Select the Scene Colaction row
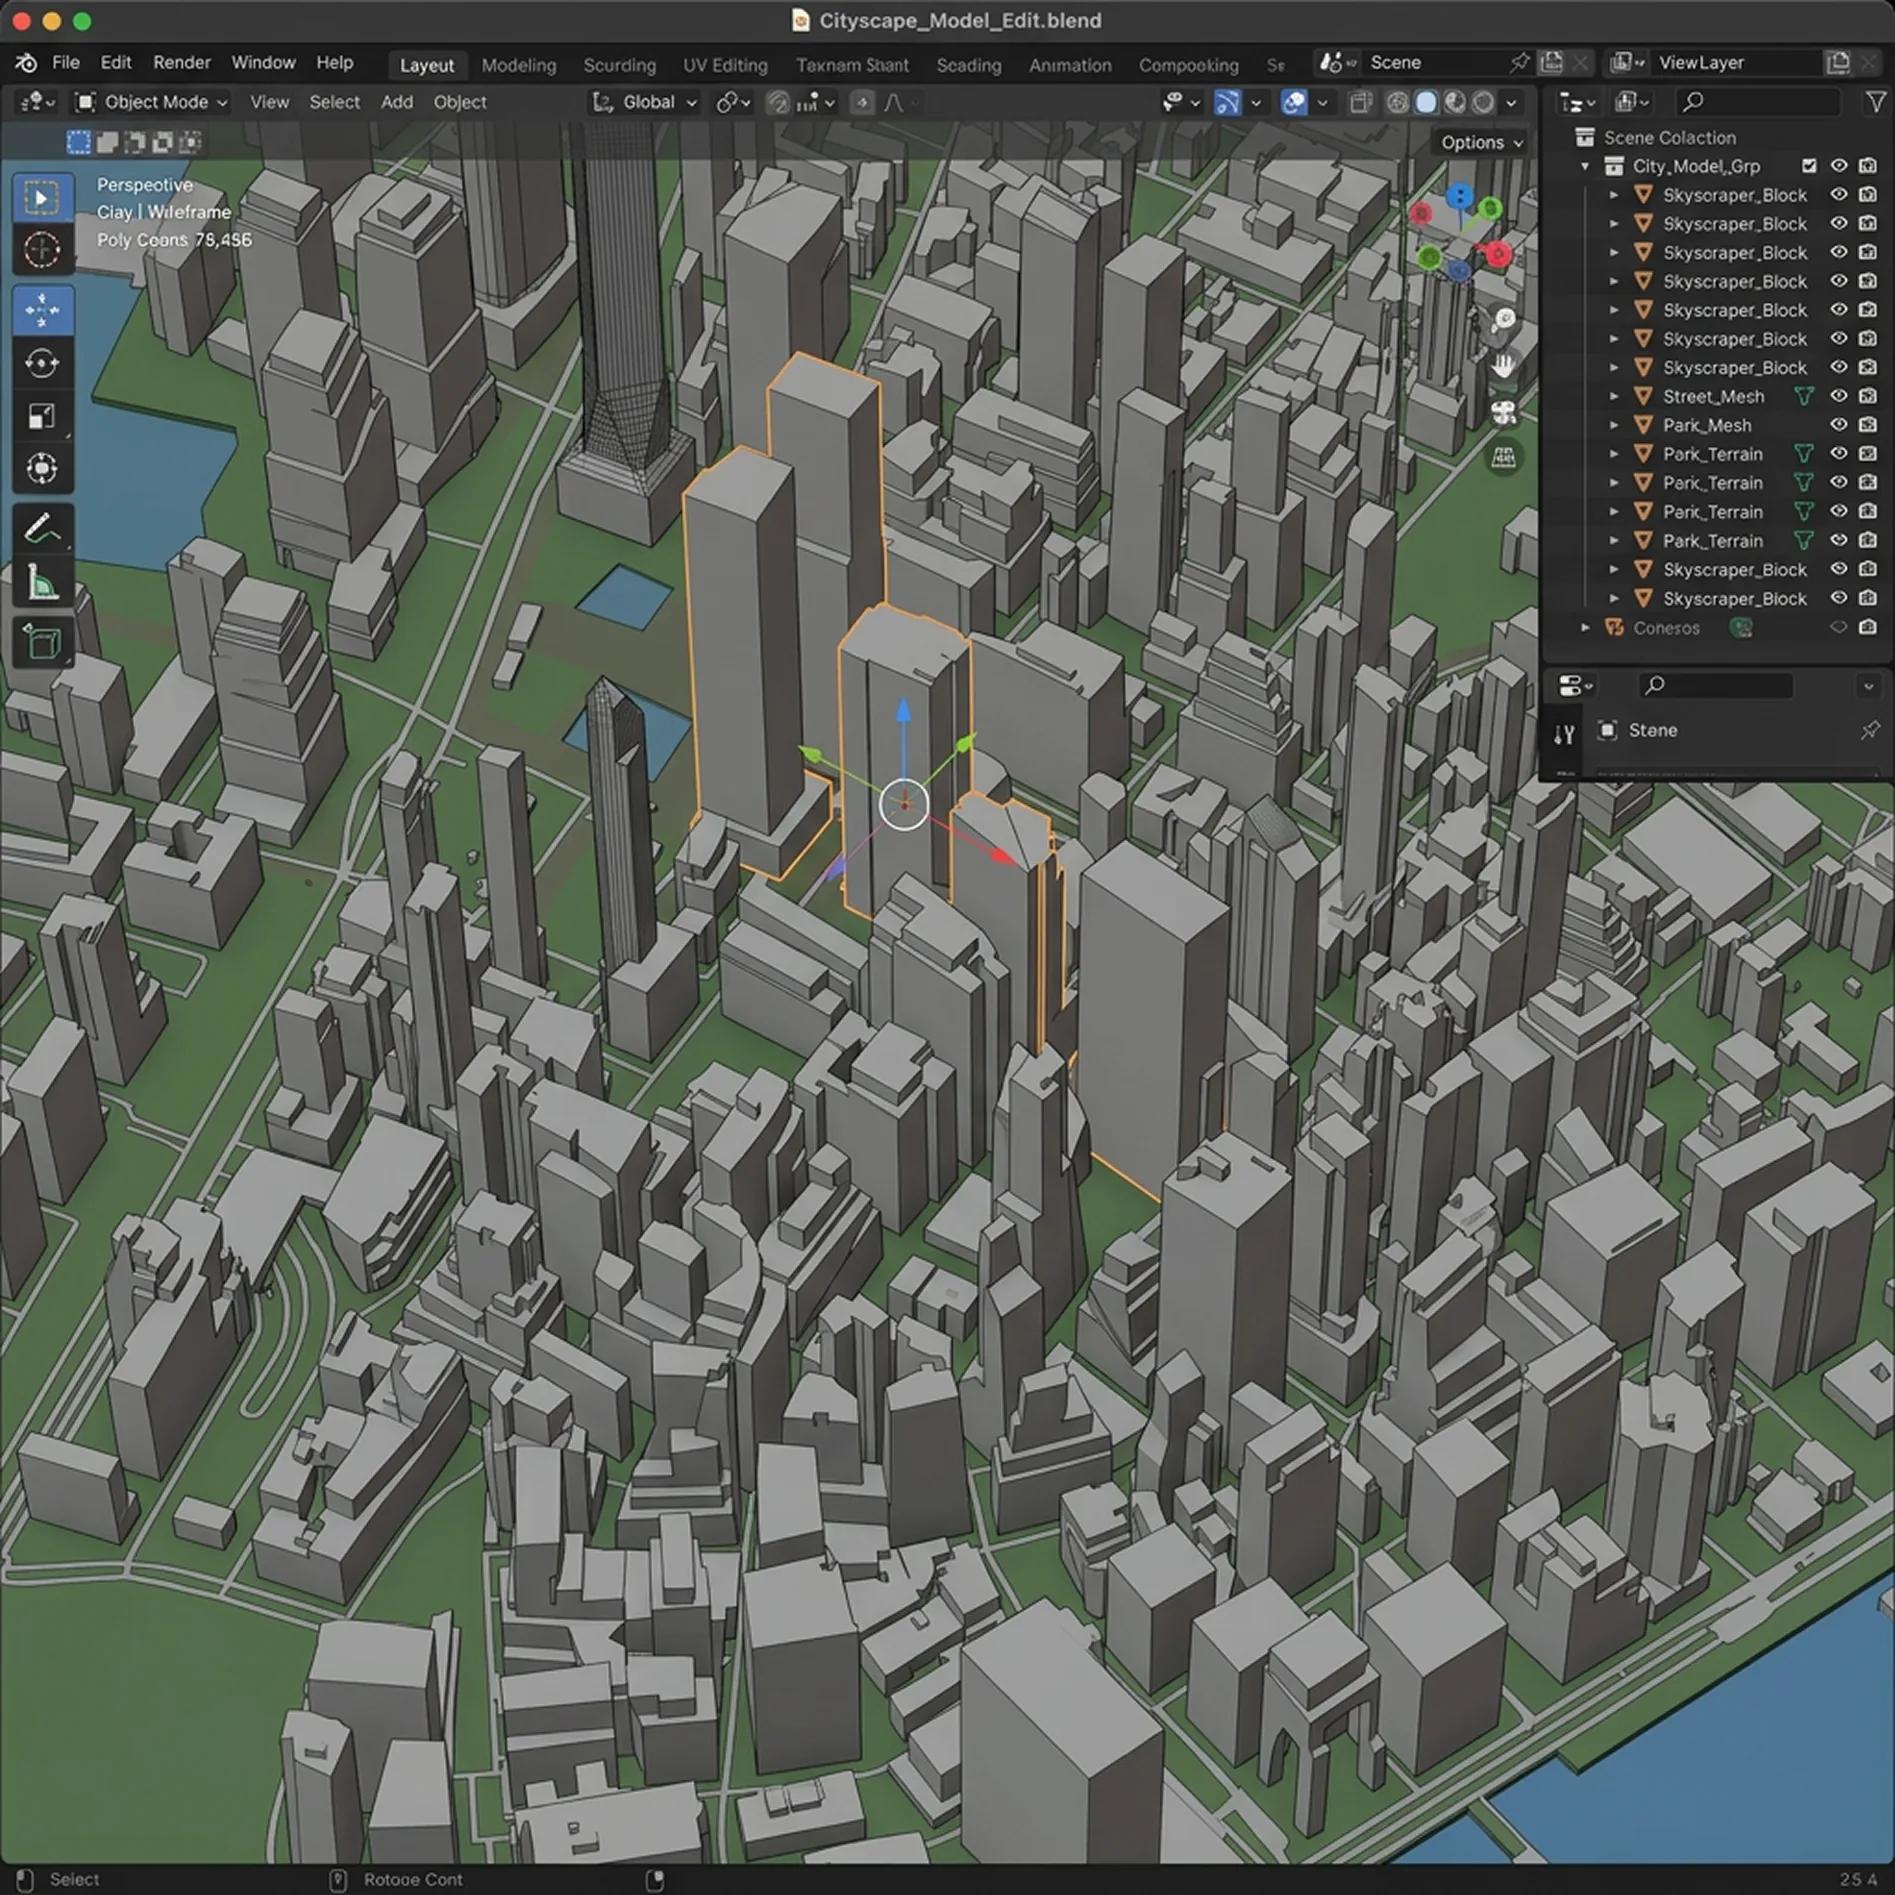This screenshot has width=1895, height=1895. 1715,138
